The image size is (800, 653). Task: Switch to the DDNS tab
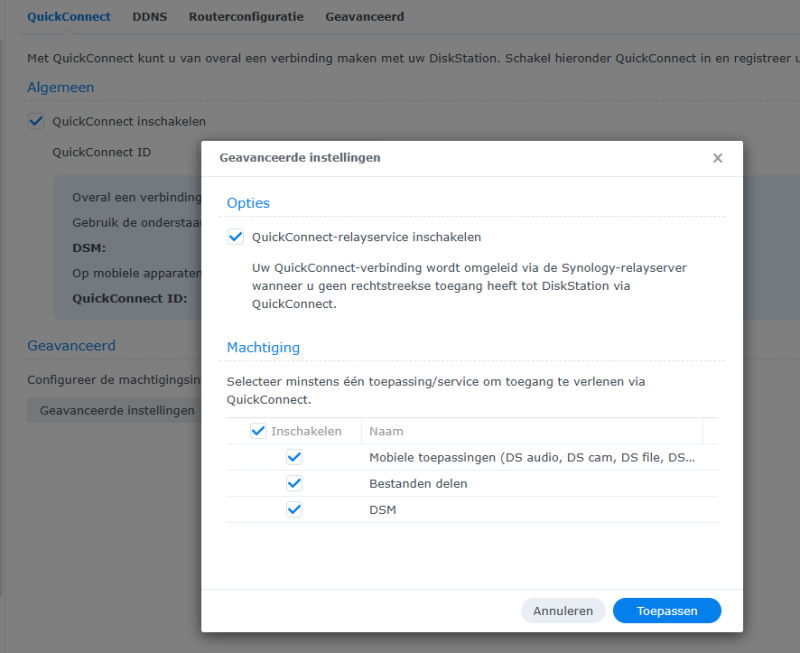149,17
